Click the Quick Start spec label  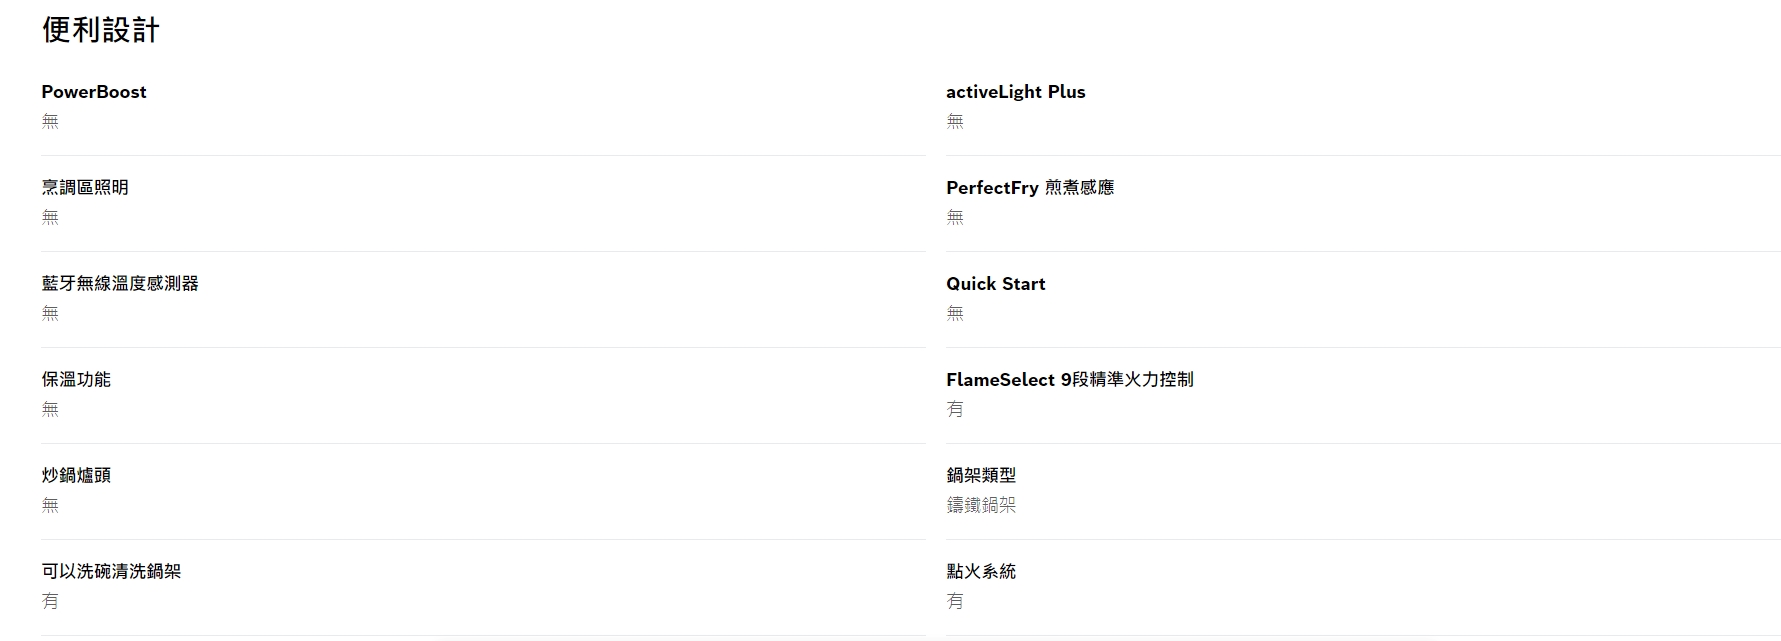[996, 284]
